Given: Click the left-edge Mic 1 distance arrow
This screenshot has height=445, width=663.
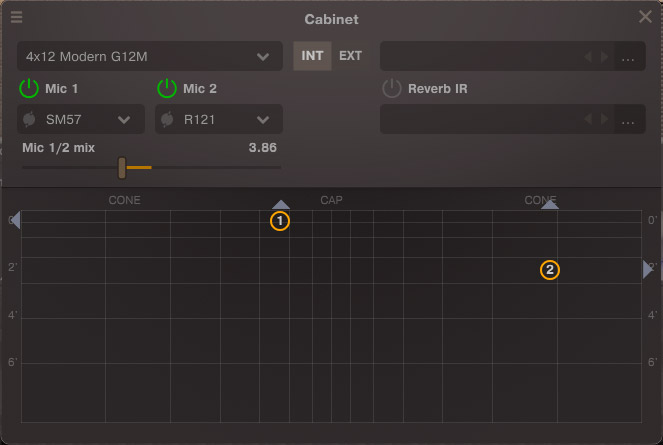Looking at the screenshot, I should [15, 220].
